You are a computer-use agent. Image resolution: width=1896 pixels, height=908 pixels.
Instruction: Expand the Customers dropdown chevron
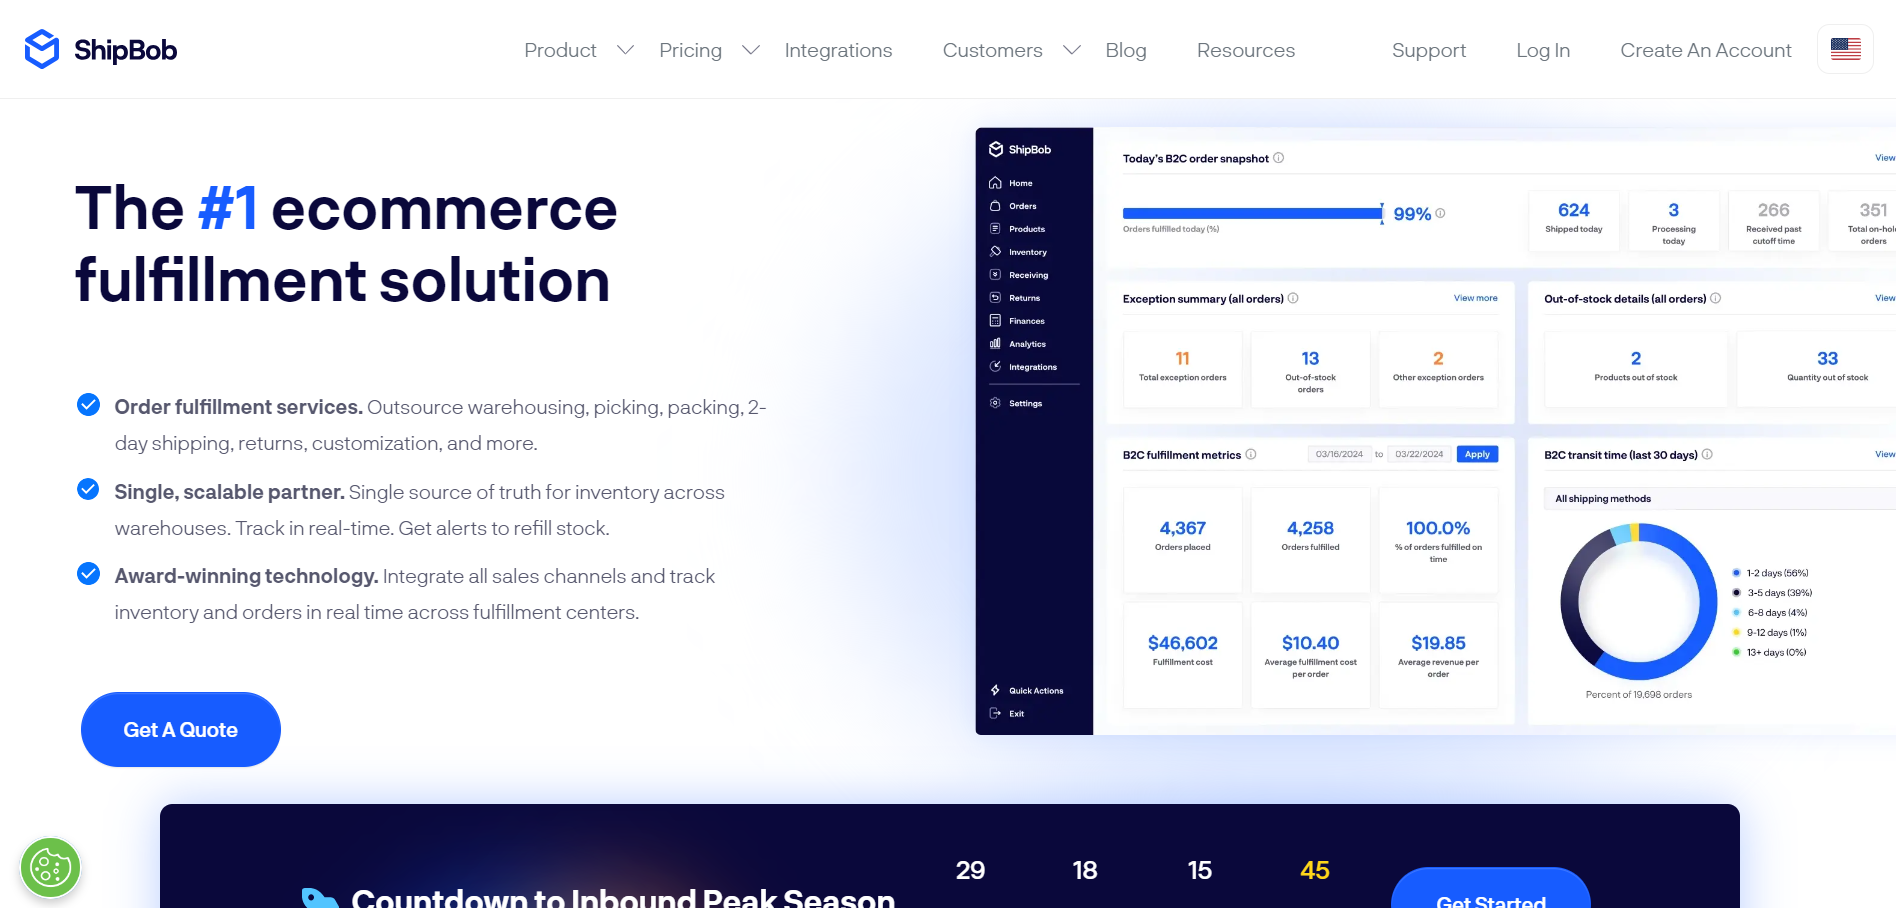tap(1071, 50)
